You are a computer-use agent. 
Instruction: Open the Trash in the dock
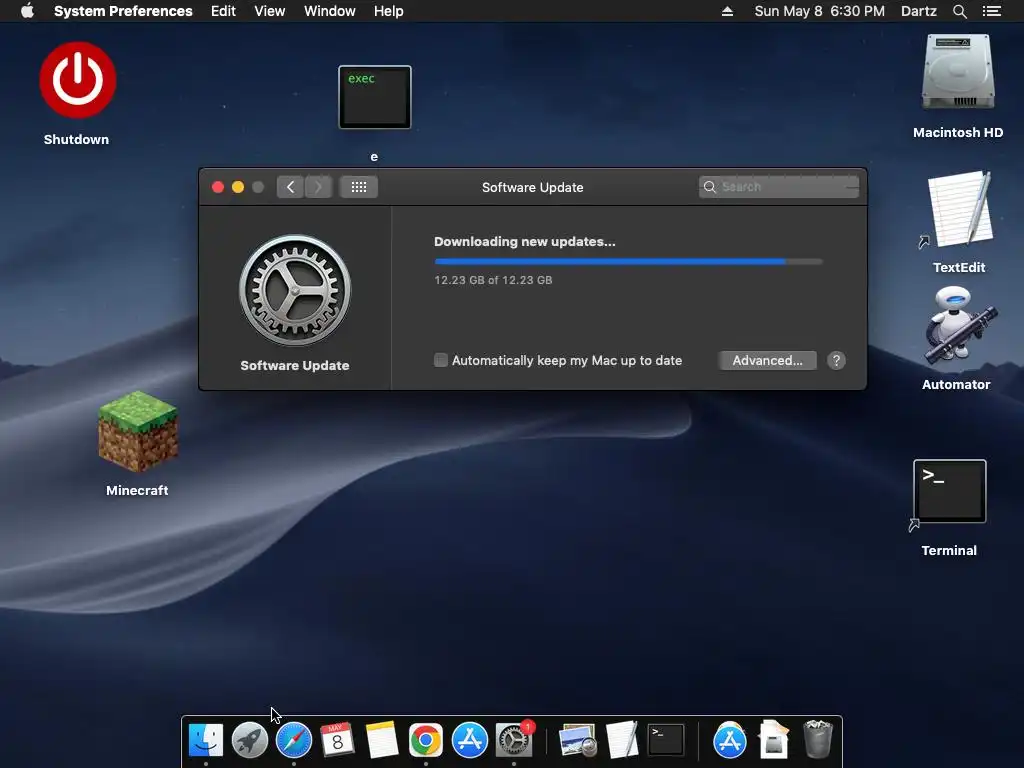pyautogui.click(x=818, y=741)
